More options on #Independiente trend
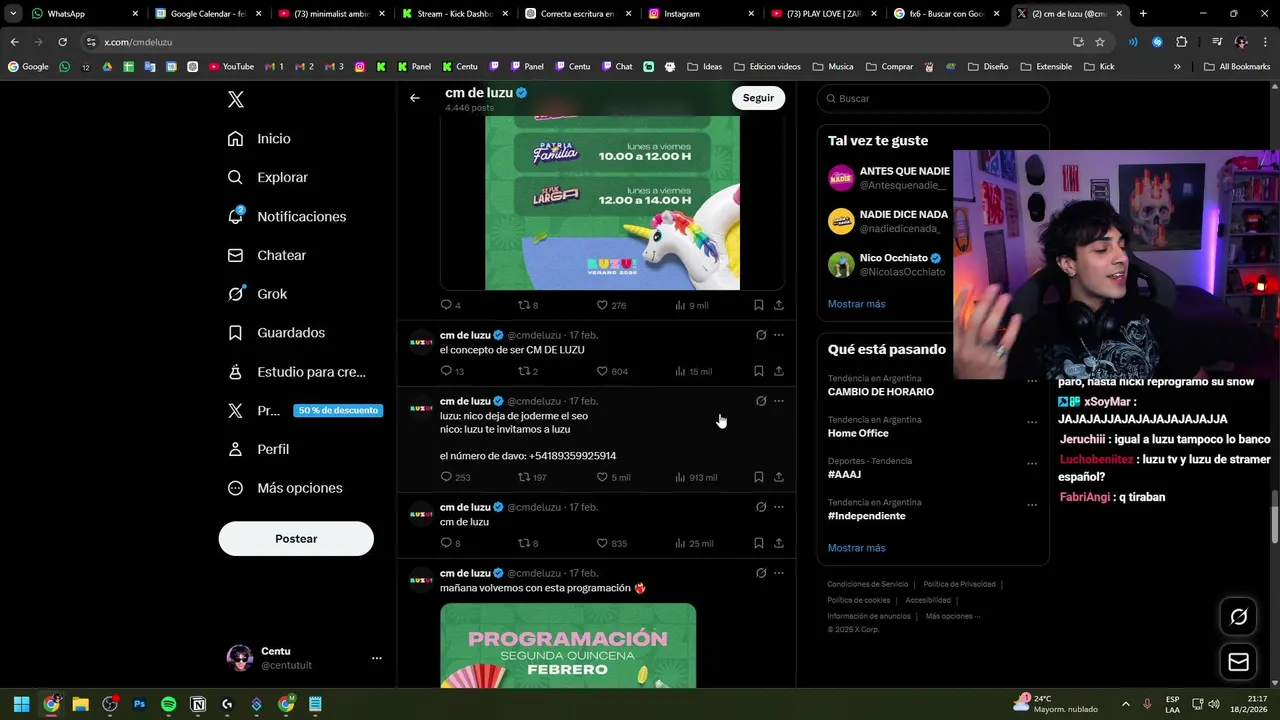The image size is (1280, 720). tap(1032, 504)
